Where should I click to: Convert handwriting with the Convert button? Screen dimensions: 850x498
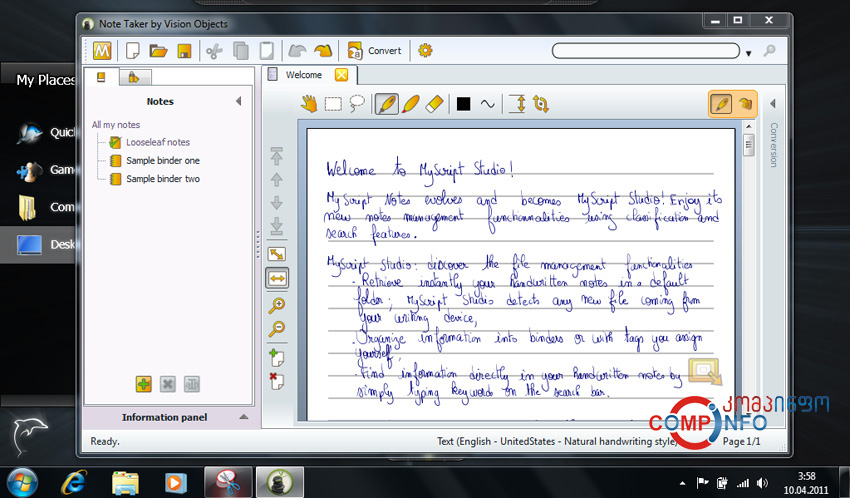point(374,51)
